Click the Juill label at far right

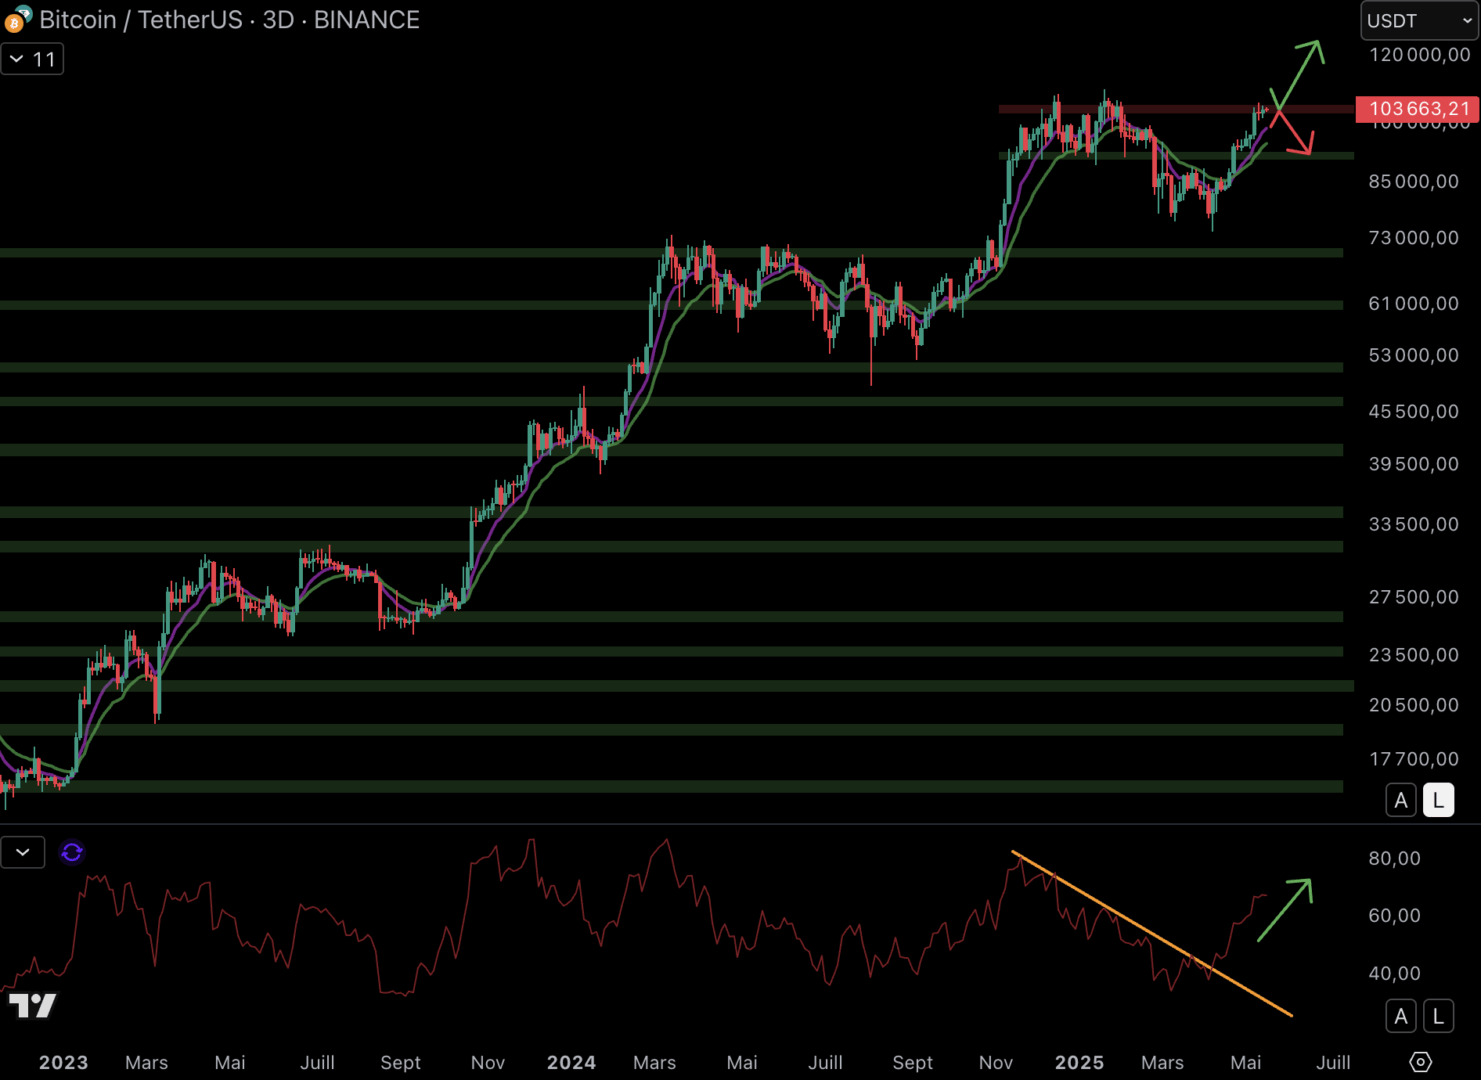[x=1333, y=1062]
